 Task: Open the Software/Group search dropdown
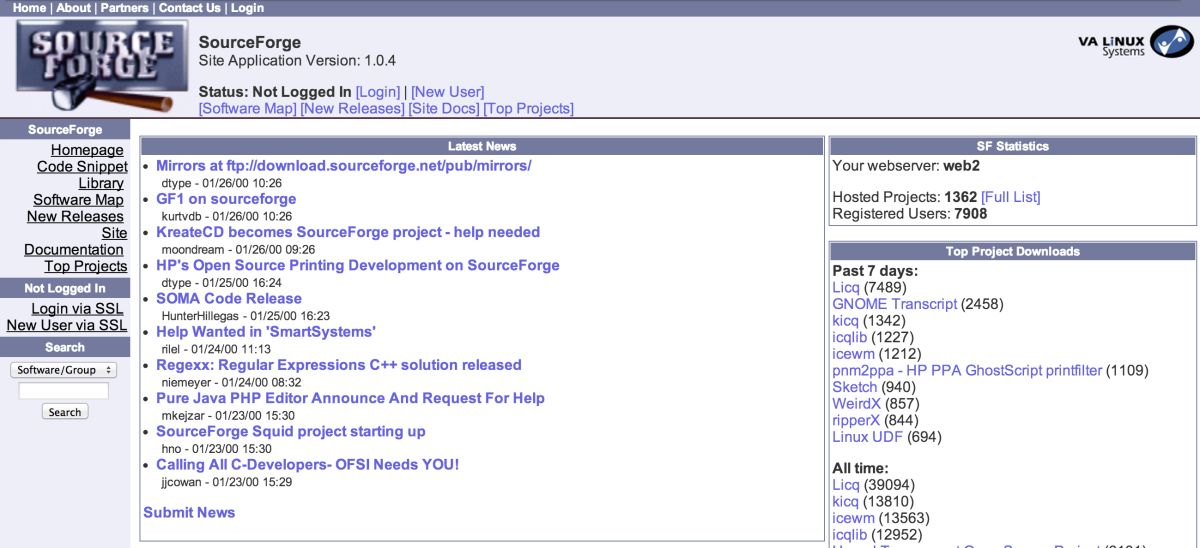[x=64, y=370]
